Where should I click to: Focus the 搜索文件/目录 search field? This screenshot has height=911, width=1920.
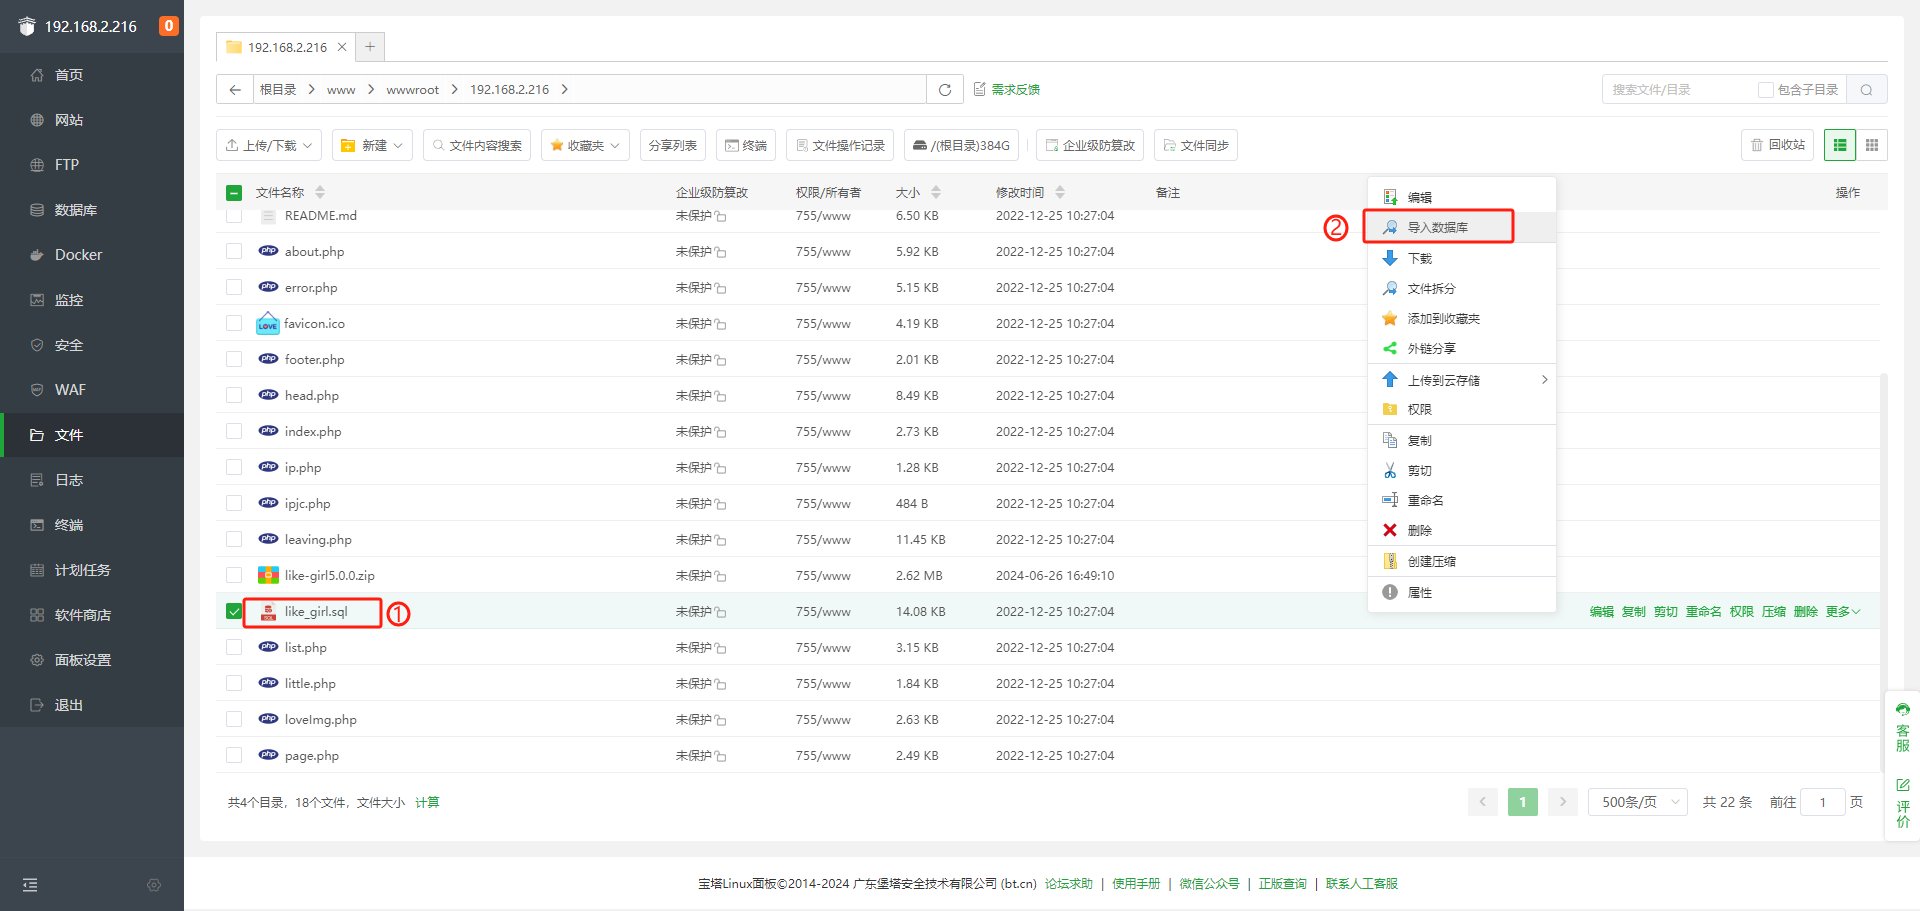1680,89
